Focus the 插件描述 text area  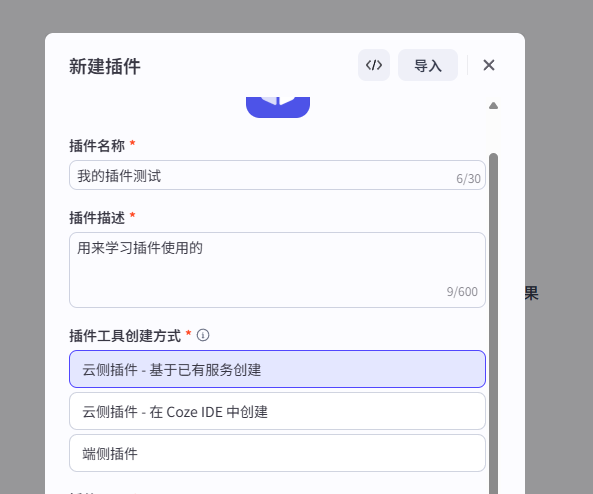pyautogui.click(x=277, y=270)
